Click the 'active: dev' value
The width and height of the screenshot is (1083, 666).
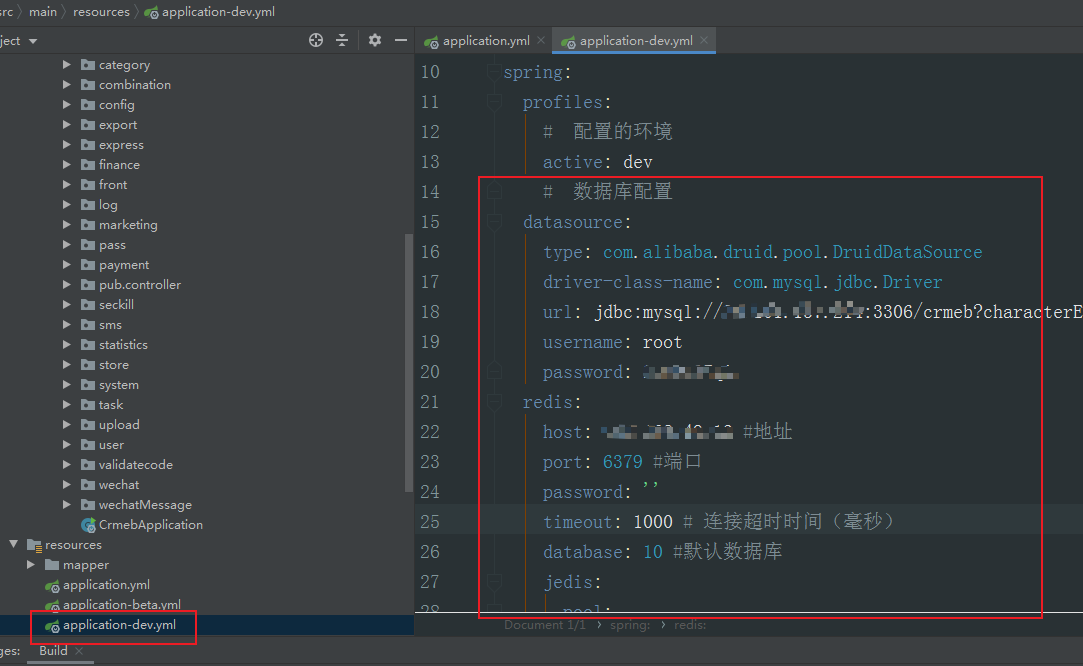(638, 162)
